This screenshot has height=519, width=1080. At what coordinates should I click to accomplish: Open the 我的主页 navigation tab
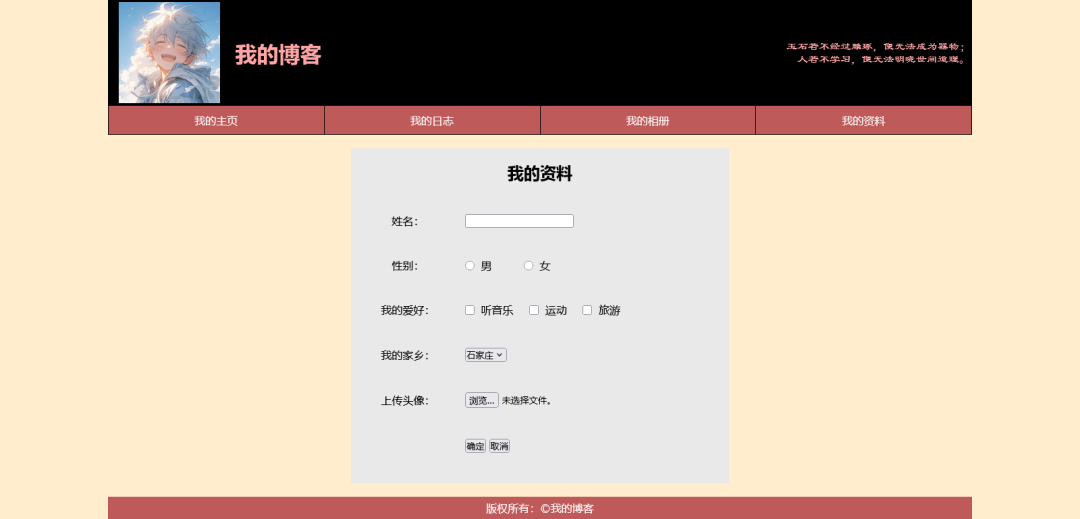[x=216, y=121]
